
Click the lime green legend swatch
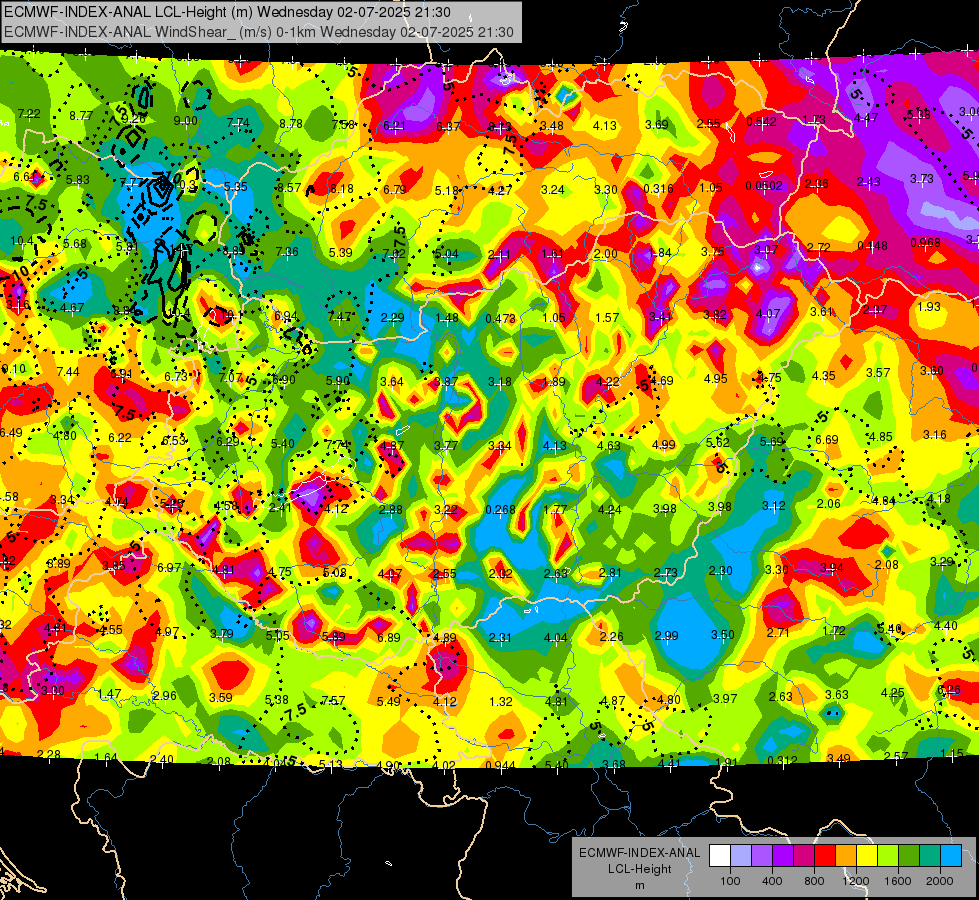tap(887, 856)
